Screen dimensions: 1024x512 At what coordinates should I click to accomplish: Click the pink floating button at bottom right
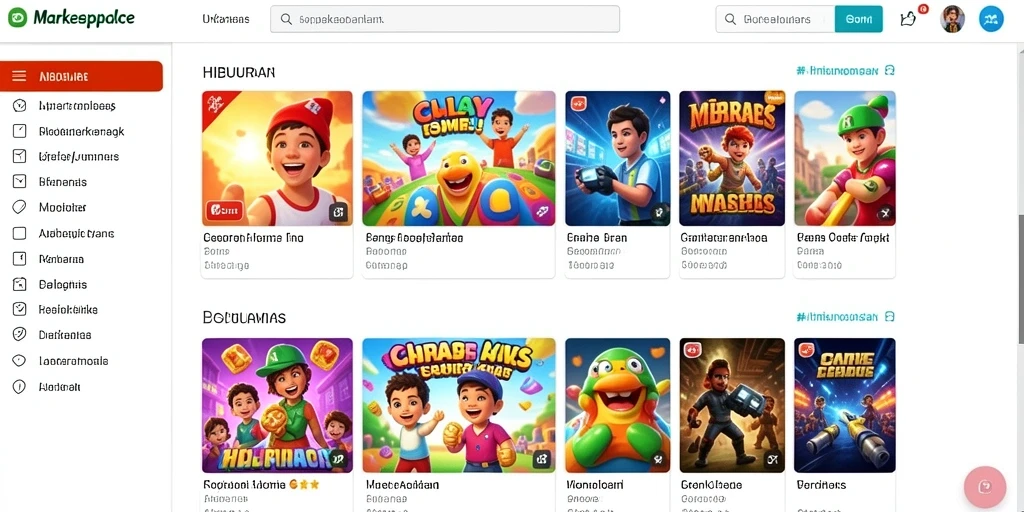pyautogui.click(x=985, y=487)
